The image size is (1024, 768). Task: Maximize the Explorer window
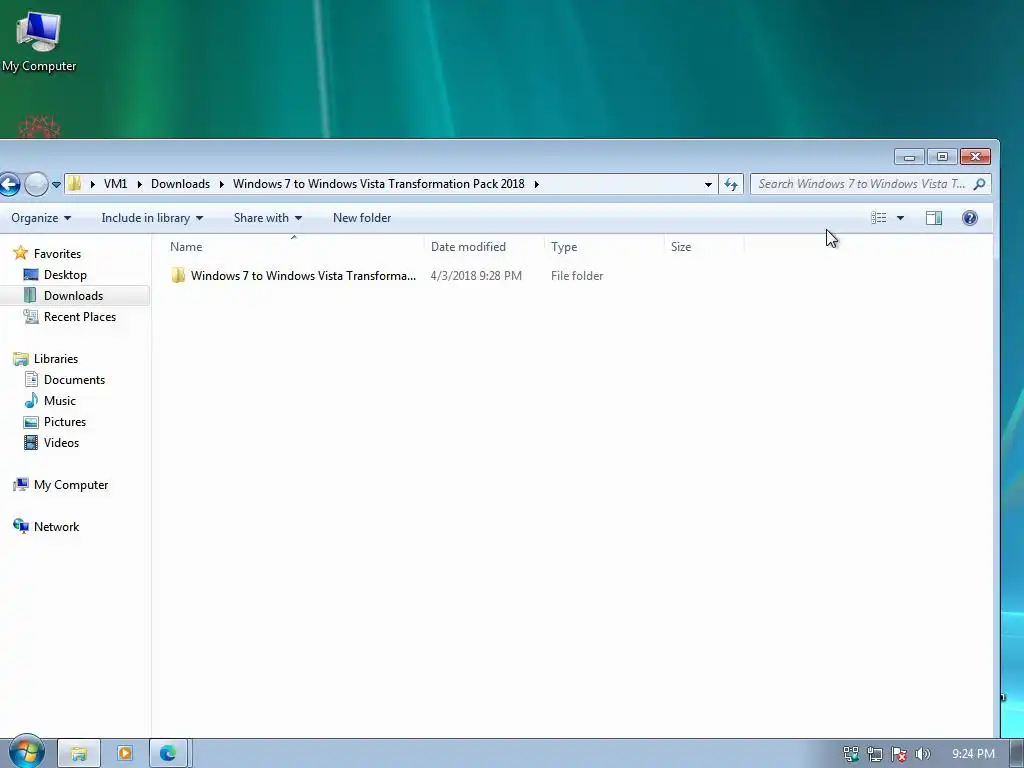(942, 157)
